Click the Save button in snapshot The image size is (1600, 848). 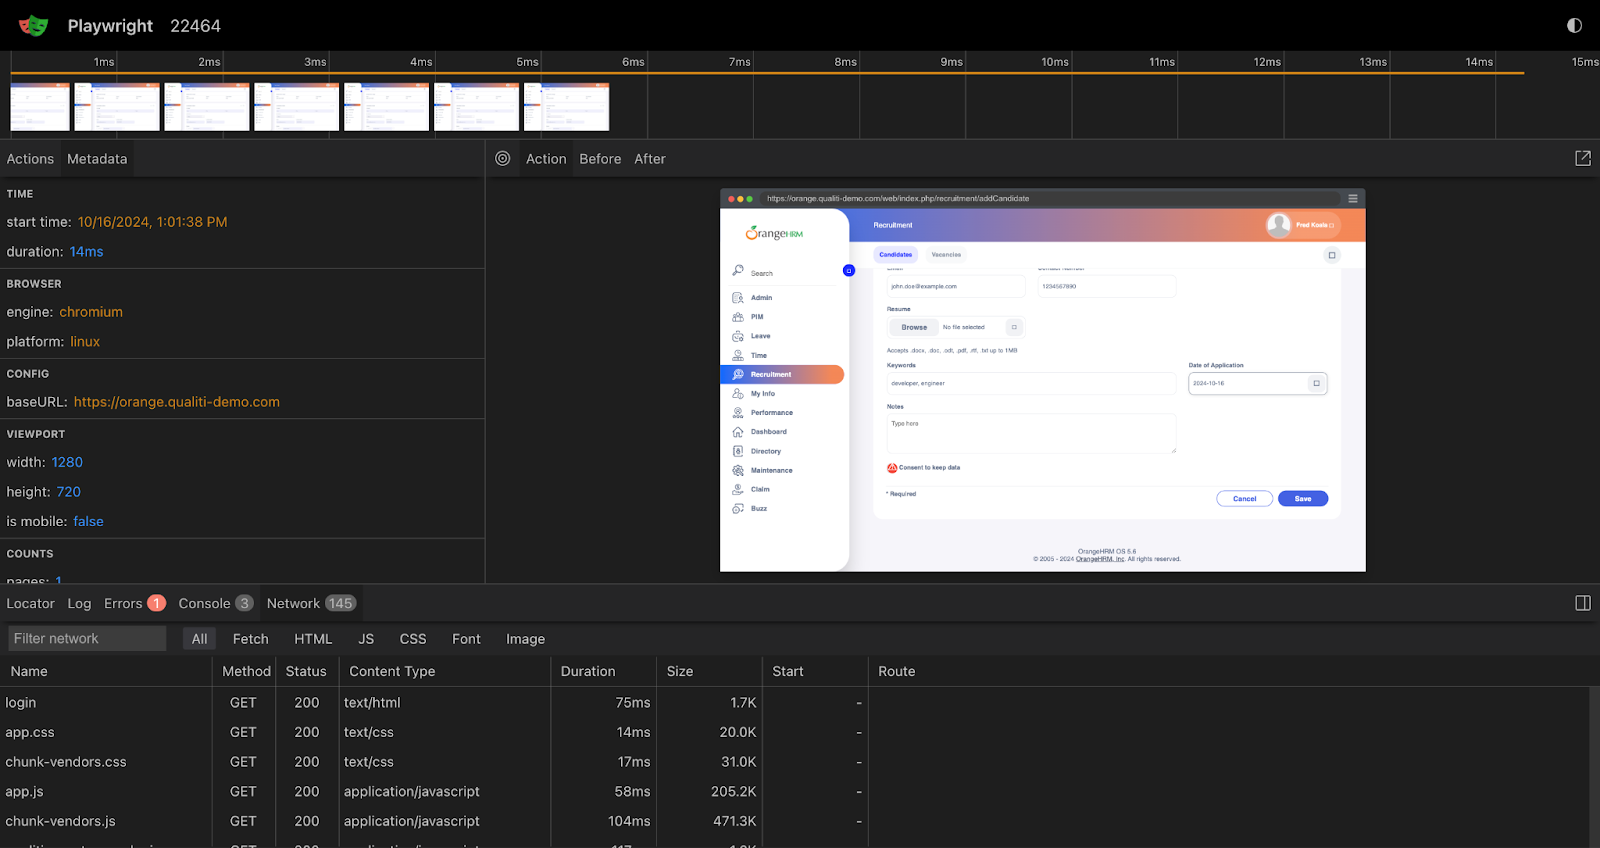[1303, 498]
